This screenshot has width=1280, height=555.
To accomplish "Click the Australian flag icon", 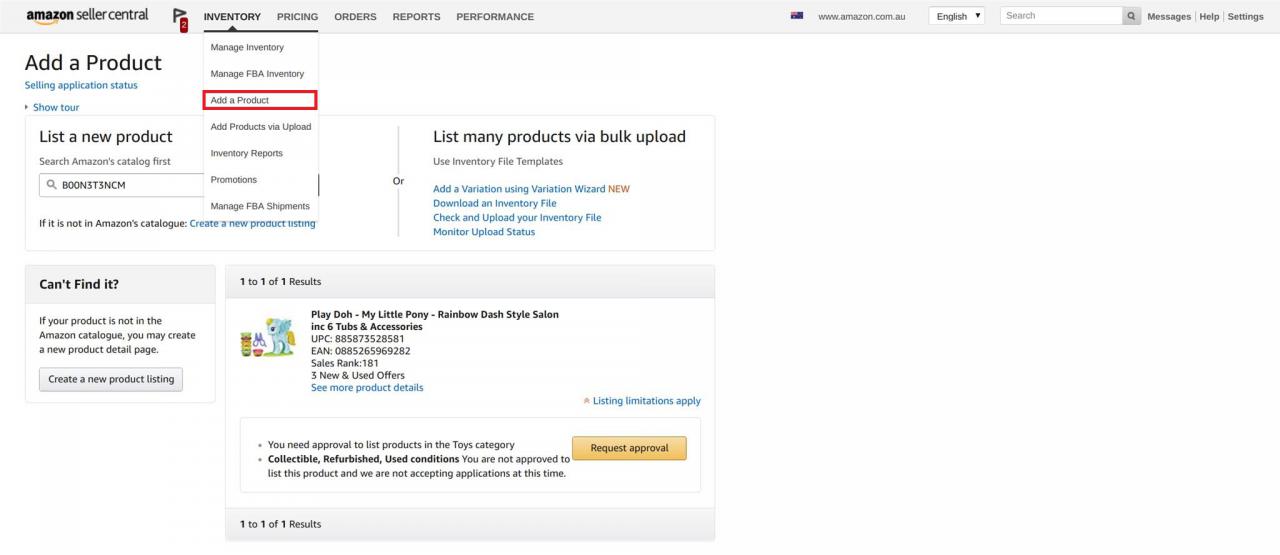I will (797, 16).
